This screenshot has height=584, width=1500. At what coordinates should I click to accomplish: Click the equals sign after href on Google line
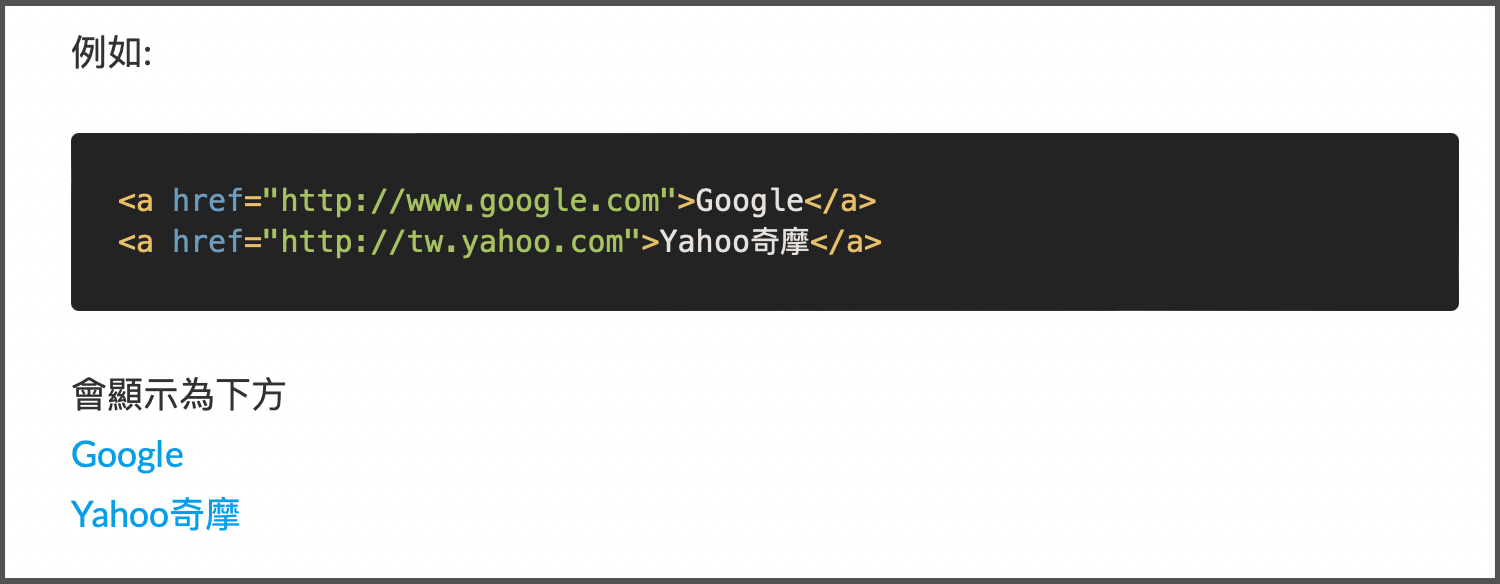pos(253,201)
